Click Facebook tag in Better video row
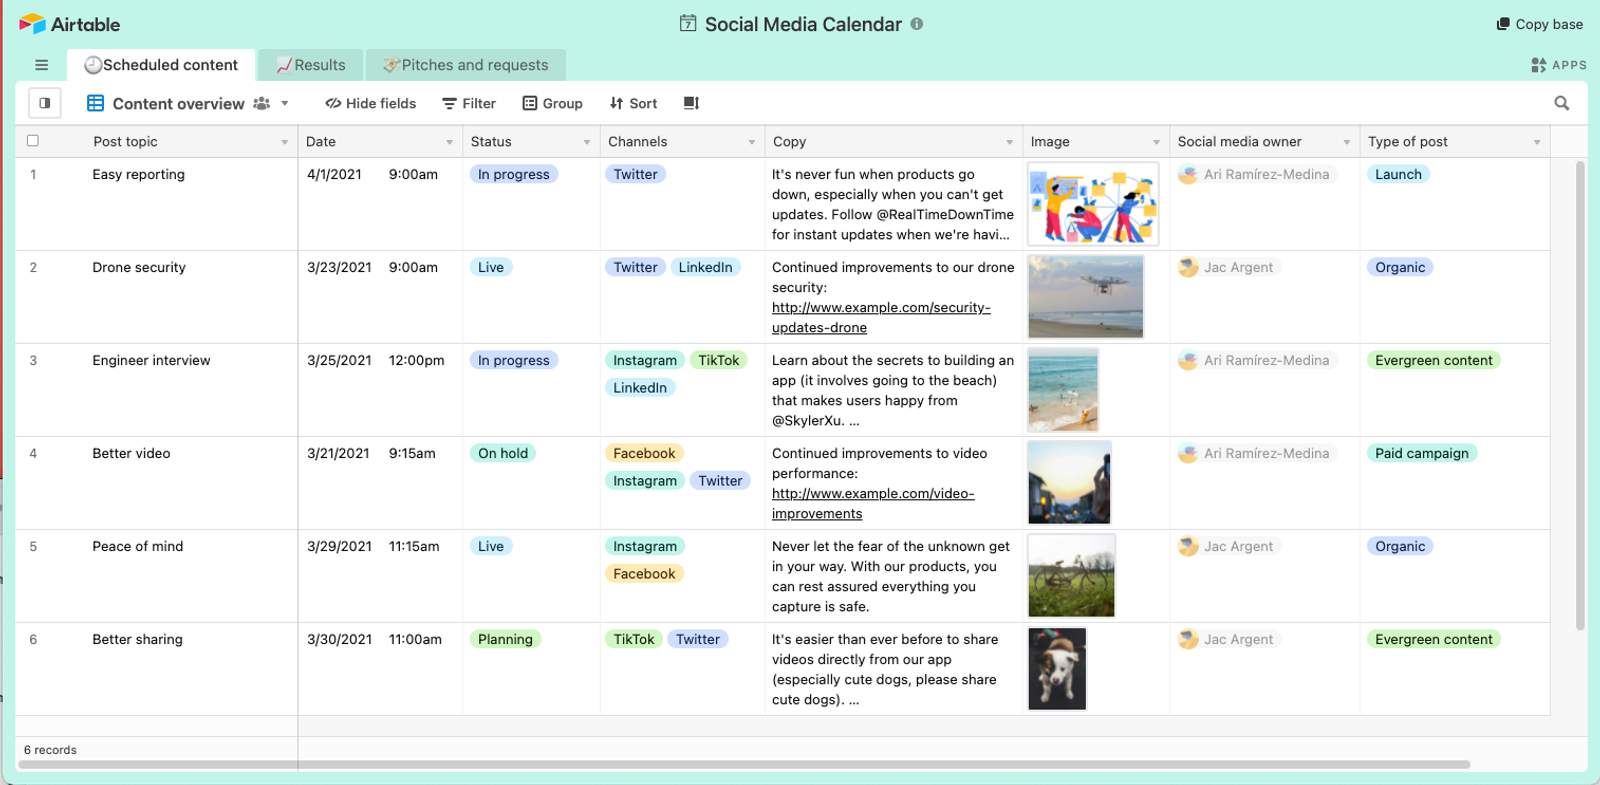1600x785 pixels. (x=645, y=453)
